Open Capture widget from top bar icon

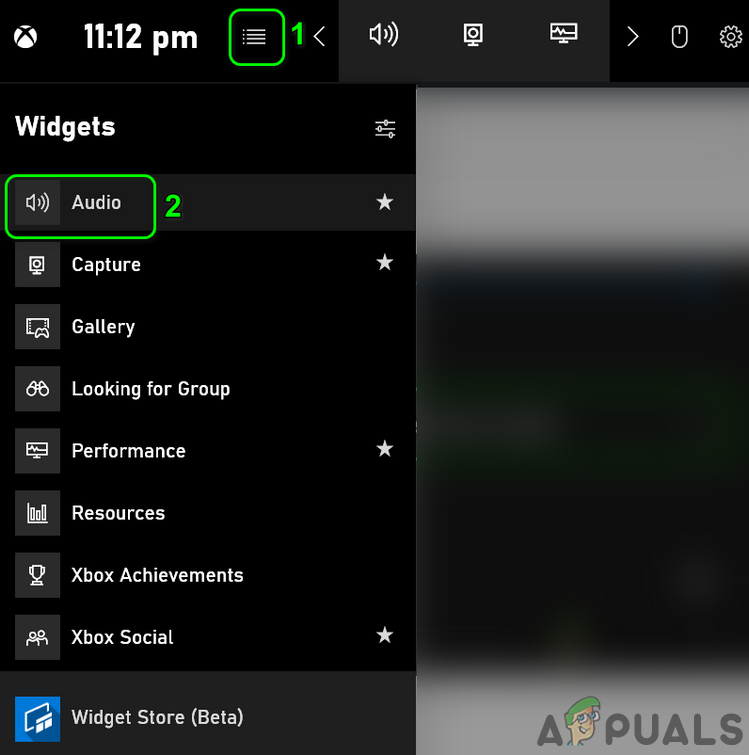[473, 35]
